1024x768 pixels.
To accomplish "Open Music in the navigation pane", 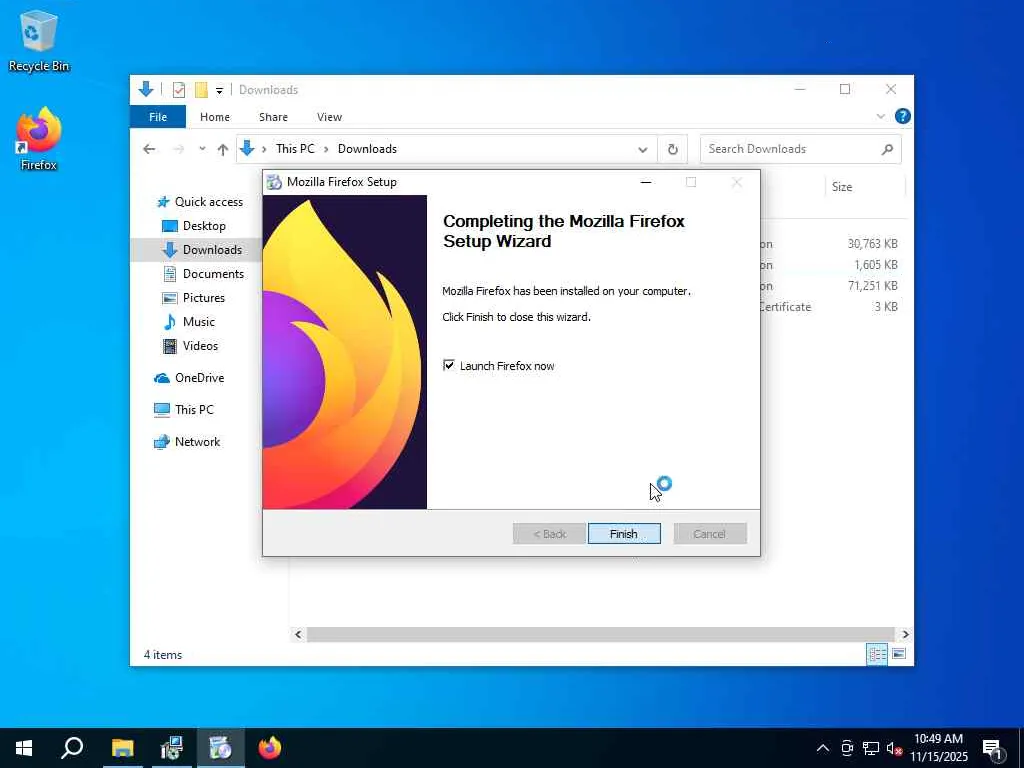I will click(188, 322).
